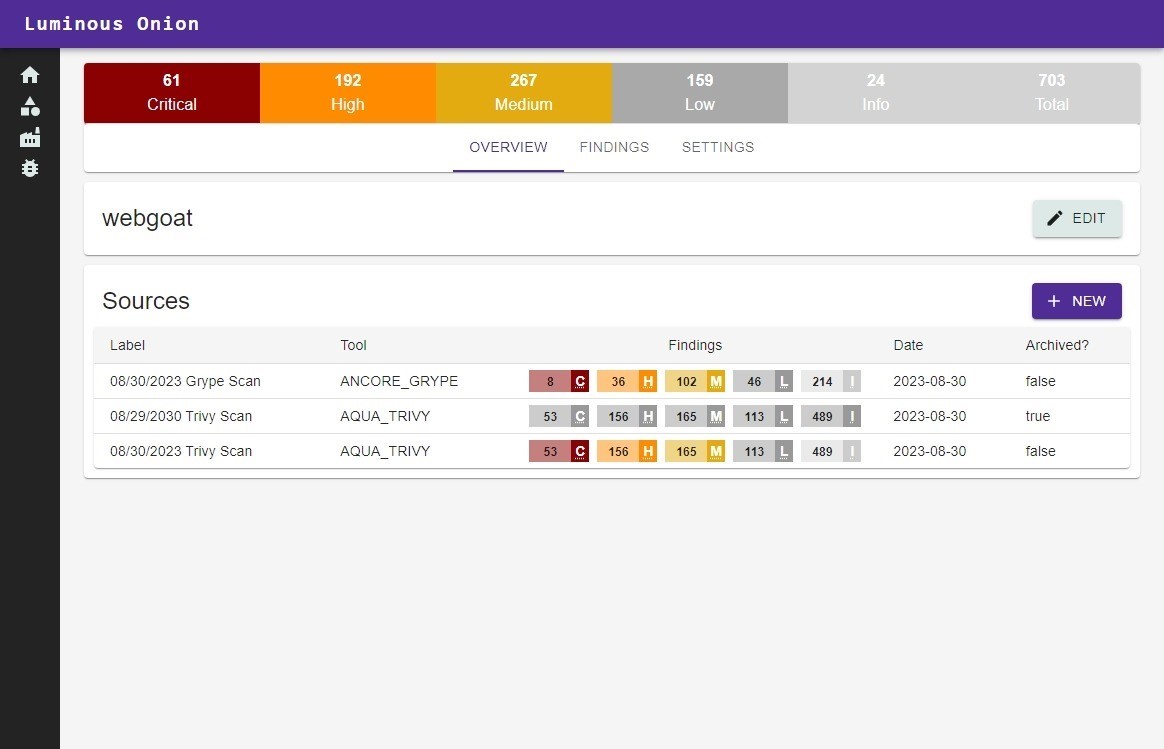Image resolution: width=1164 pixels, height=749 pixels.
Task: Select the 267 Medium summary tile
Action: [523, 93]
